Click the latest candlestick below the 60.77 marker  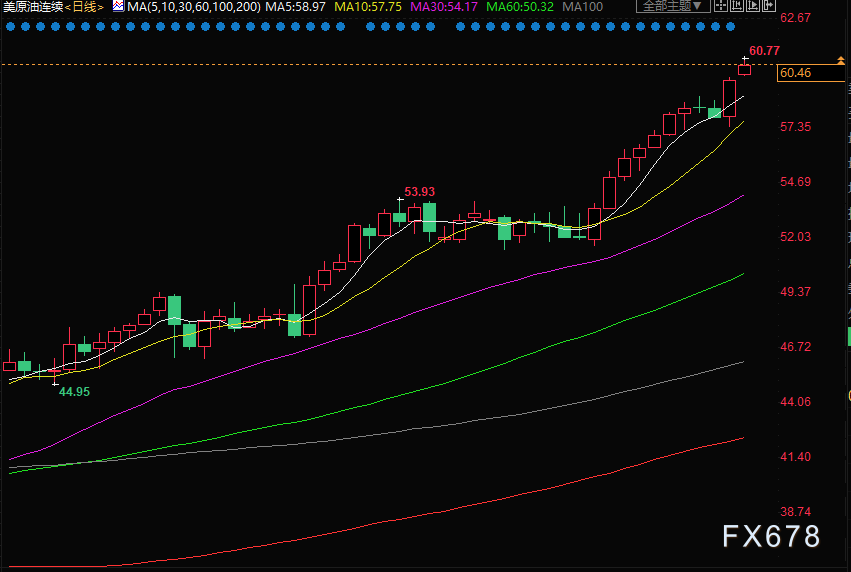(x=745, y=69)
